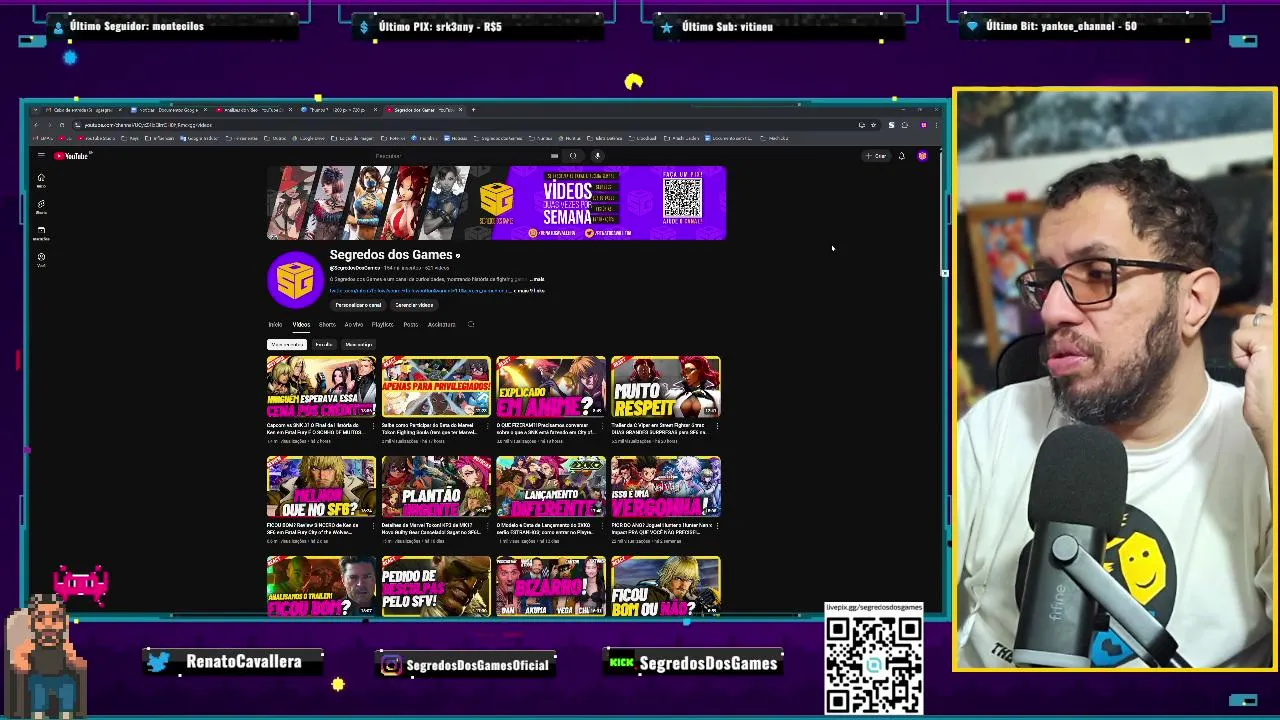Open the 'Melhor que no SF6?' video
Image resolution: width=1280 pixels, height=720 pixels.
point(321,487)
